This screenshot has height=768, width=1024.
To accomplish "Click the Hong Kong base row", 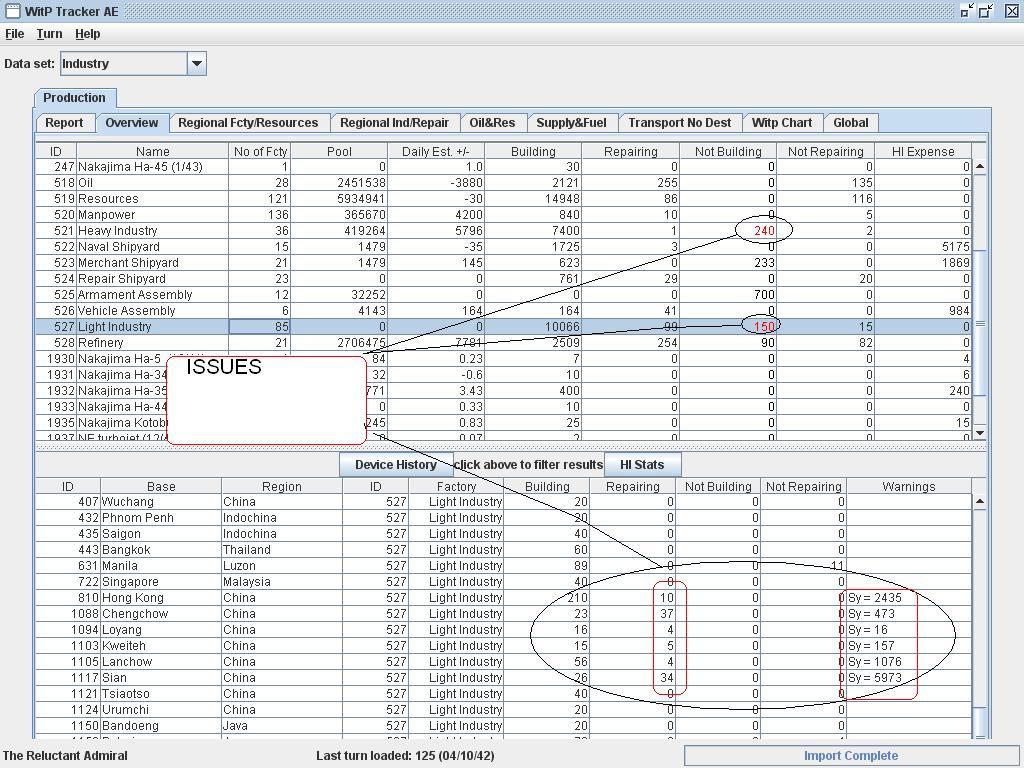I will pos(503,598).
